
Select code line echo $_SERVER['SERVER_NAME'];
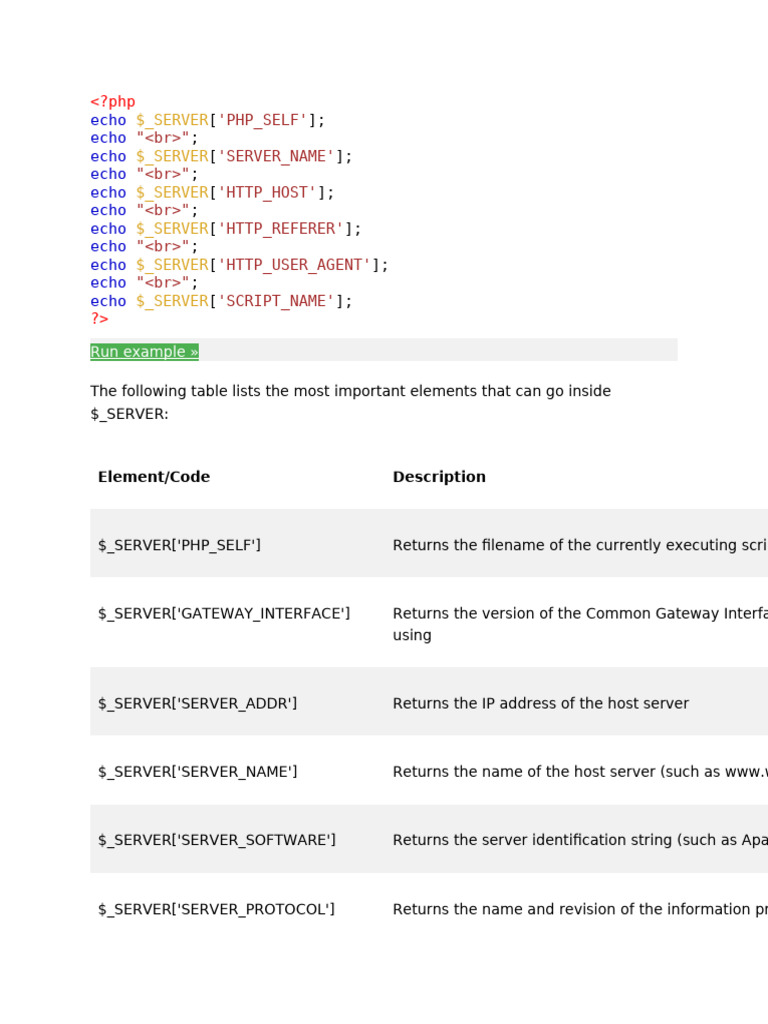point(221,156)
